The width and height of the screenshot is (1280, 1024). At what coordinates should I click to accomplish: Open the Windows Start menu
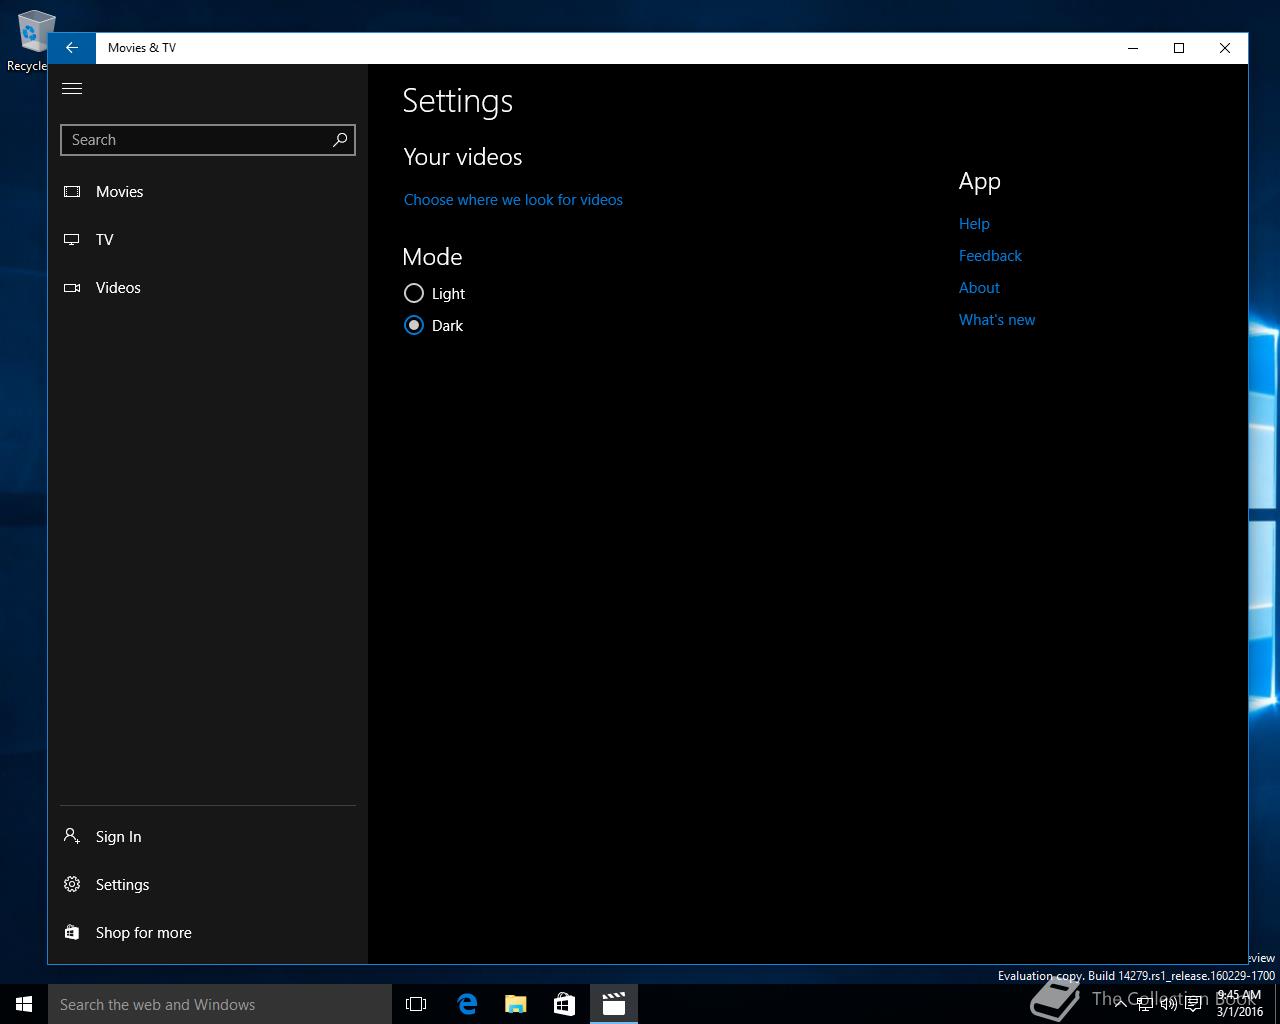tap(24, 1004)
